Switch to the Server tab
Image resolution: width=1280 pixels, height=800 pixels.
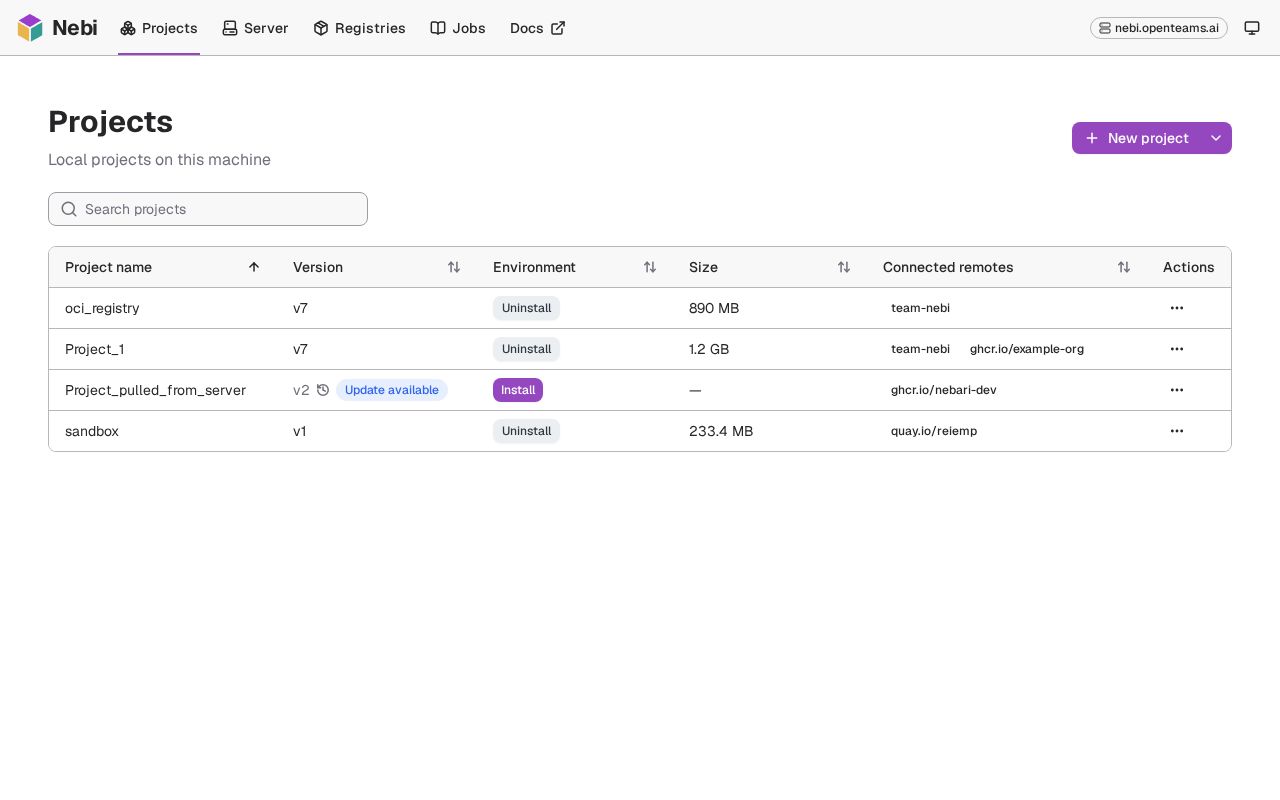pyautogui.click(x=255, y=28)
